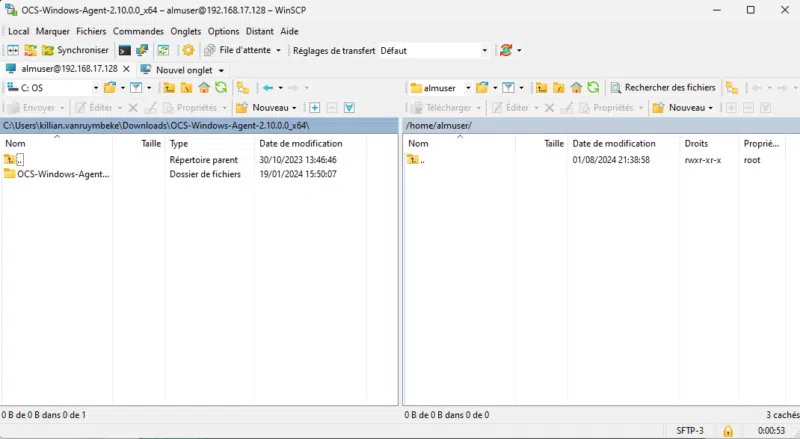This screenshot has width=800, height=439.
Task: Click the local Select All check icon
Action: point(349,108)
